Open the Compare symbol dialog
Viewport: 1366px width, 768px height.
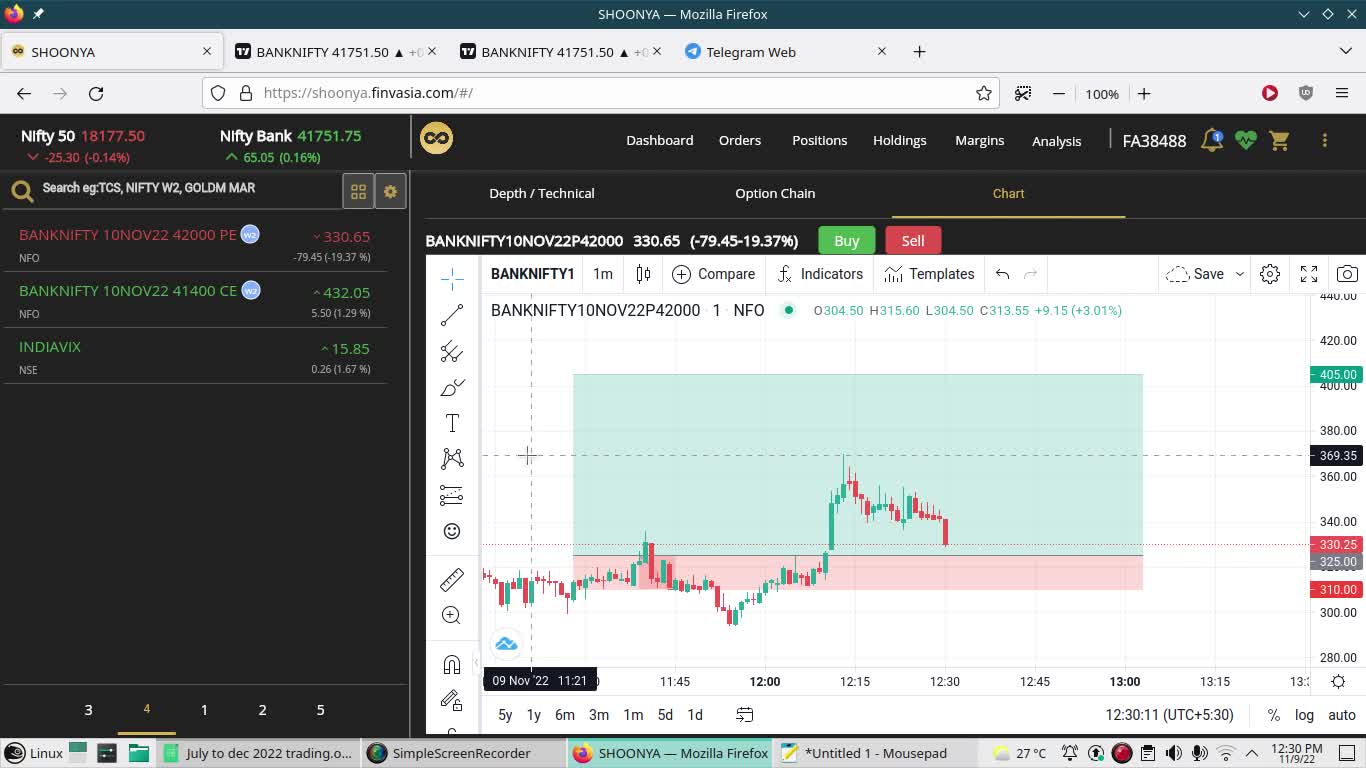tap(714, 274)
